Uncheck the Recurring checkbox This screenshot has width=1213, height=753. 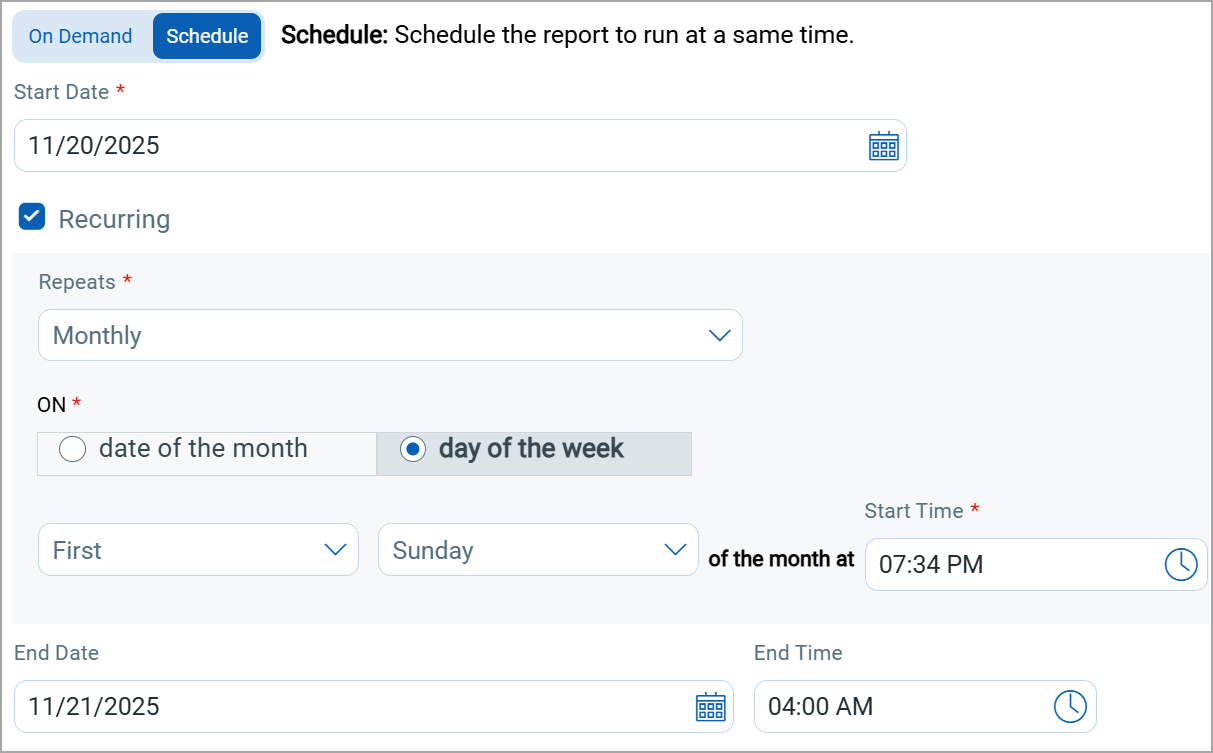click(x=32, y=217)
